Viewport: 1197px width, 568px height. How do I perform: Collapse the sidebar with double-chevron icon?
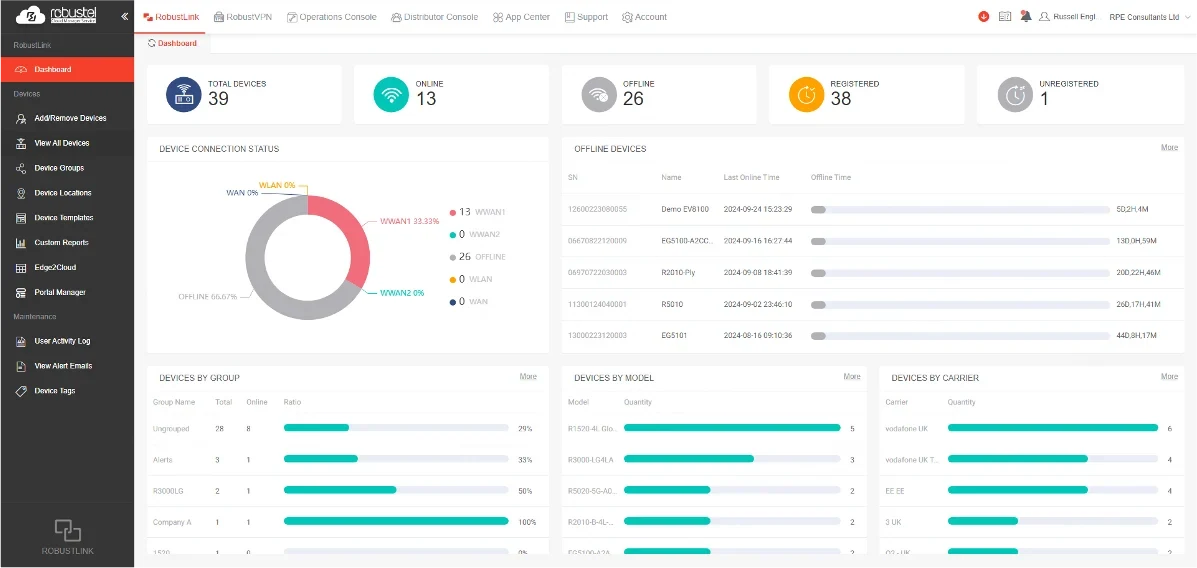pos(124,16)
